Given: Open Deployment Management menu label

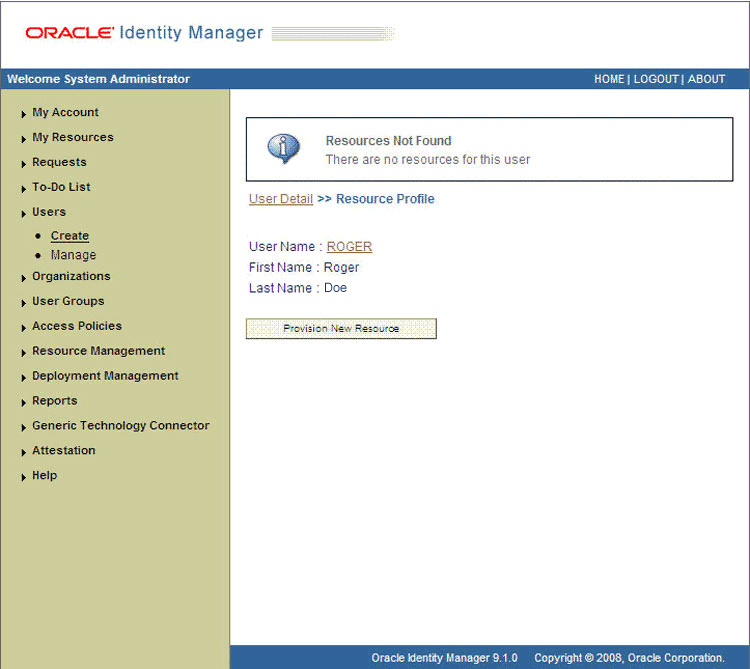Looking at the screenshot, I should coord(105,376).
